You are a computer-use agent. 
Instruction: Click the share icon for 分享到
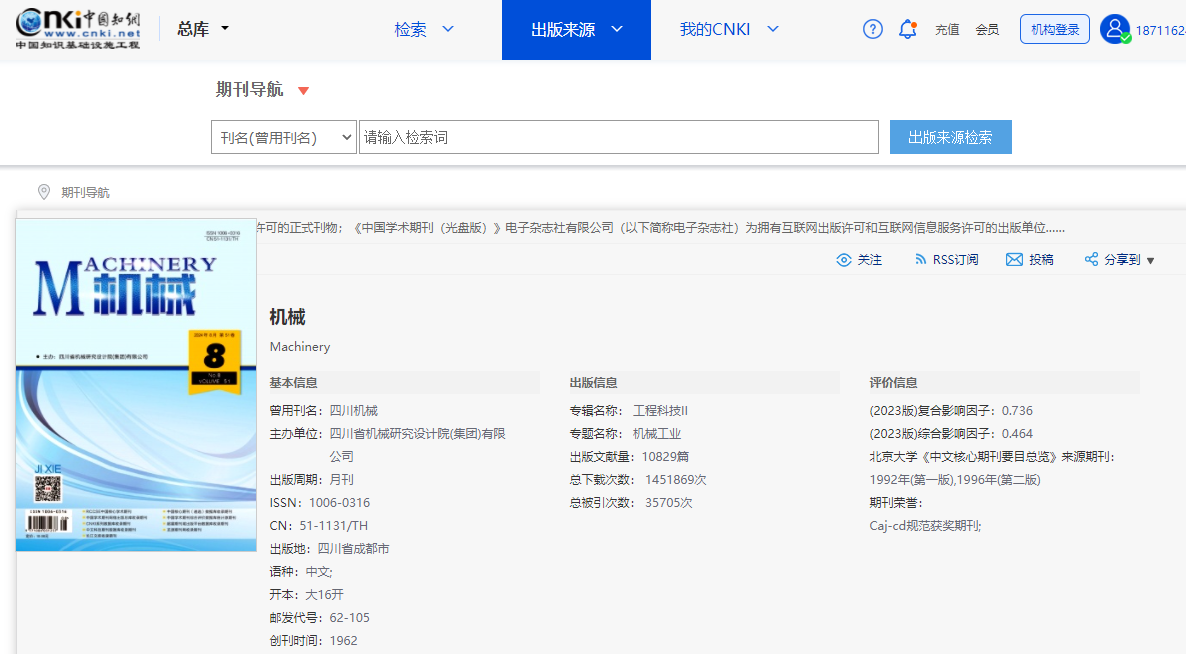(1091, 259)
